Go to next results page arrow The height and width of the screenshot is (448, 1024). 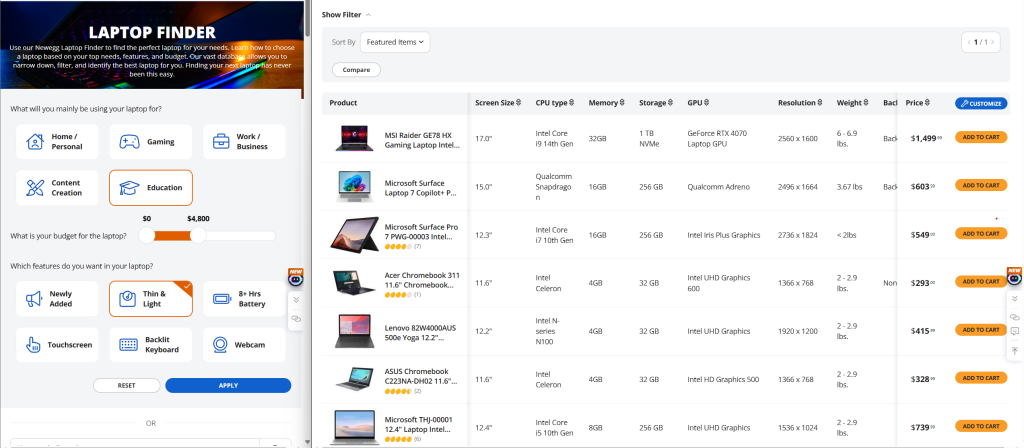(998, 42)
